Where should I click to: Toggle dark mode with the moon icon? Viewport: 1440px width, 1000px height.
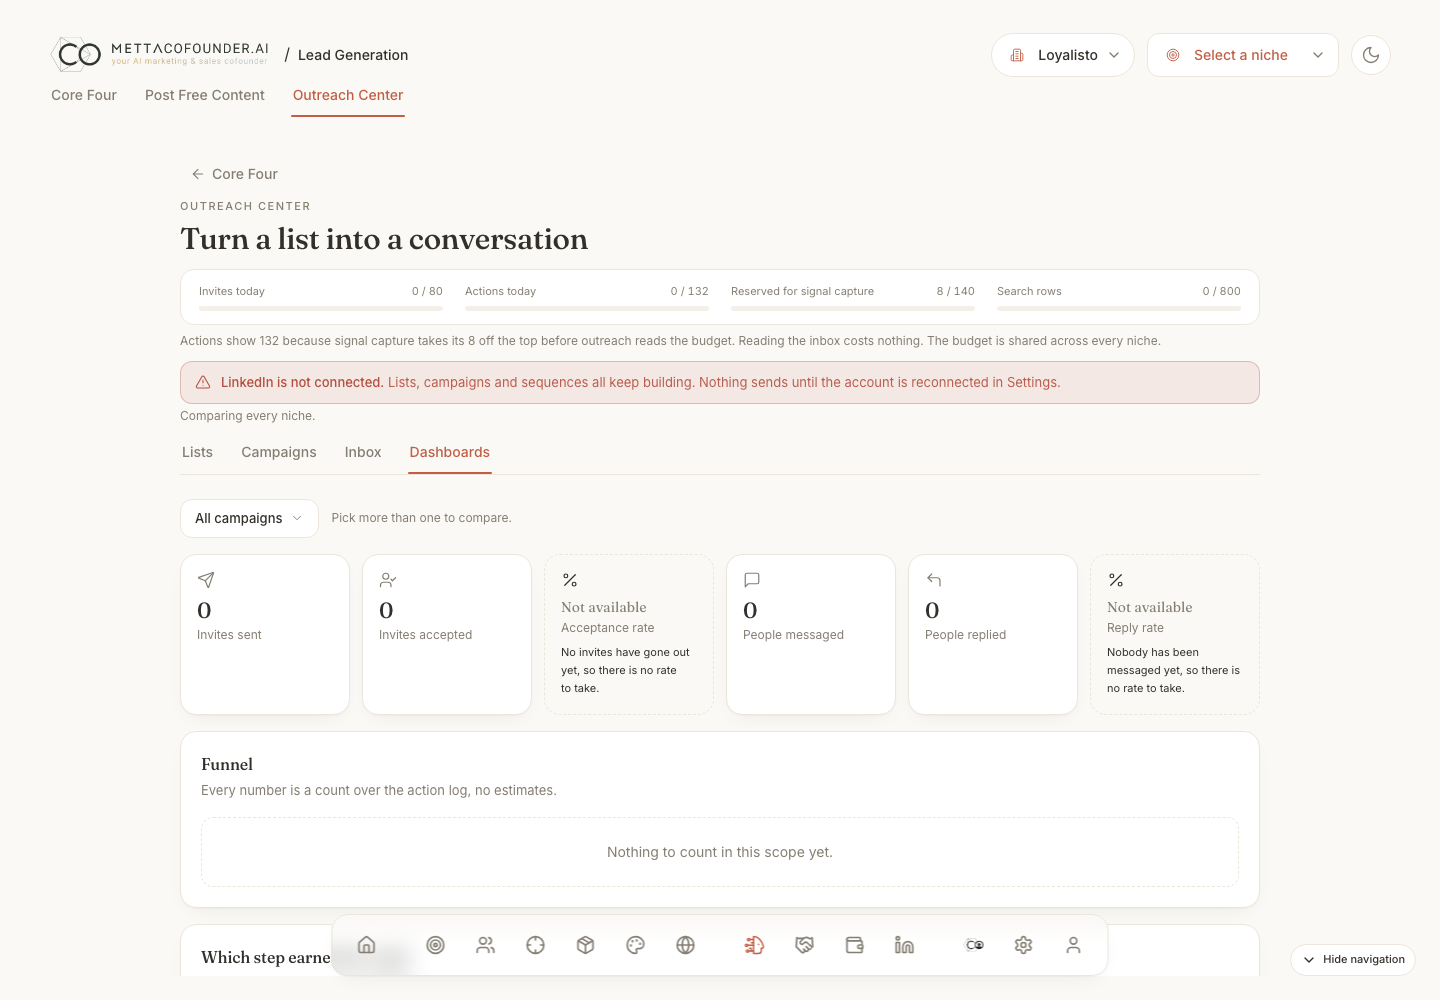point(1371,55)
